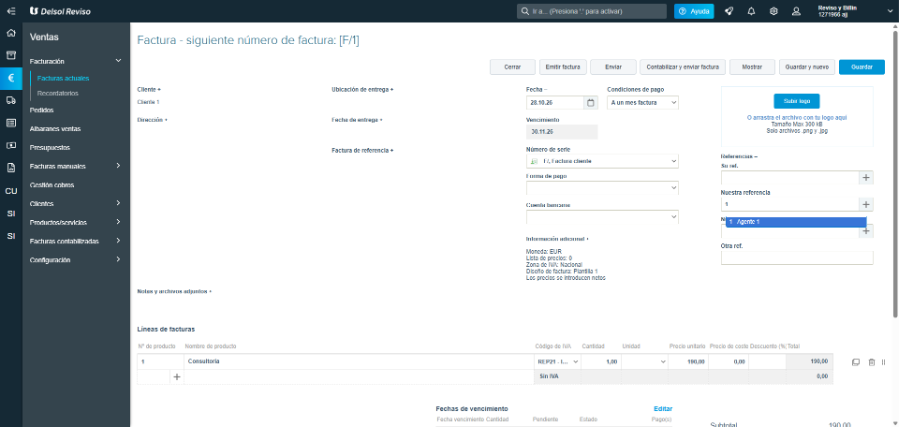
Task: Add a new invoice line with plus
Action: [x=177, y=377]
